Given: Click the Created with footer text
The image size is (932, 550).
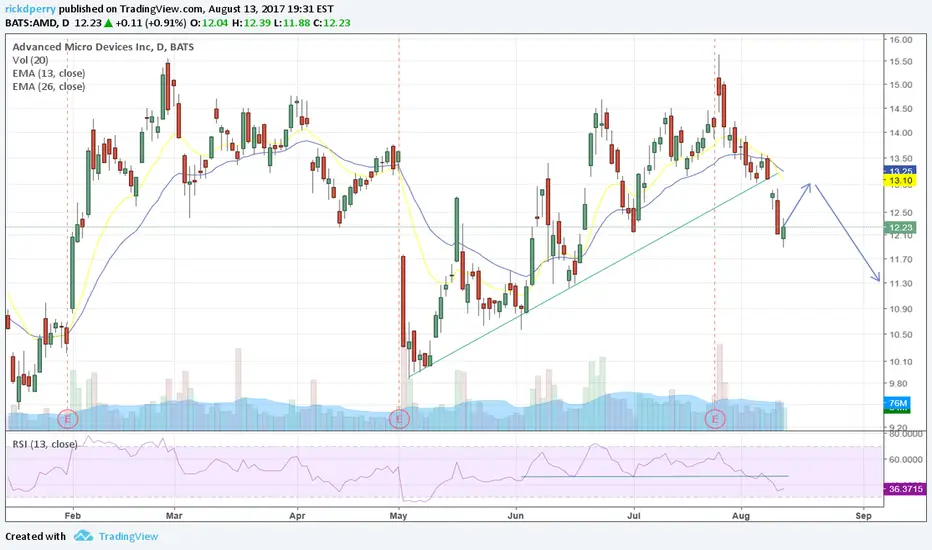Looking at the screenshot, I should 36,536.
